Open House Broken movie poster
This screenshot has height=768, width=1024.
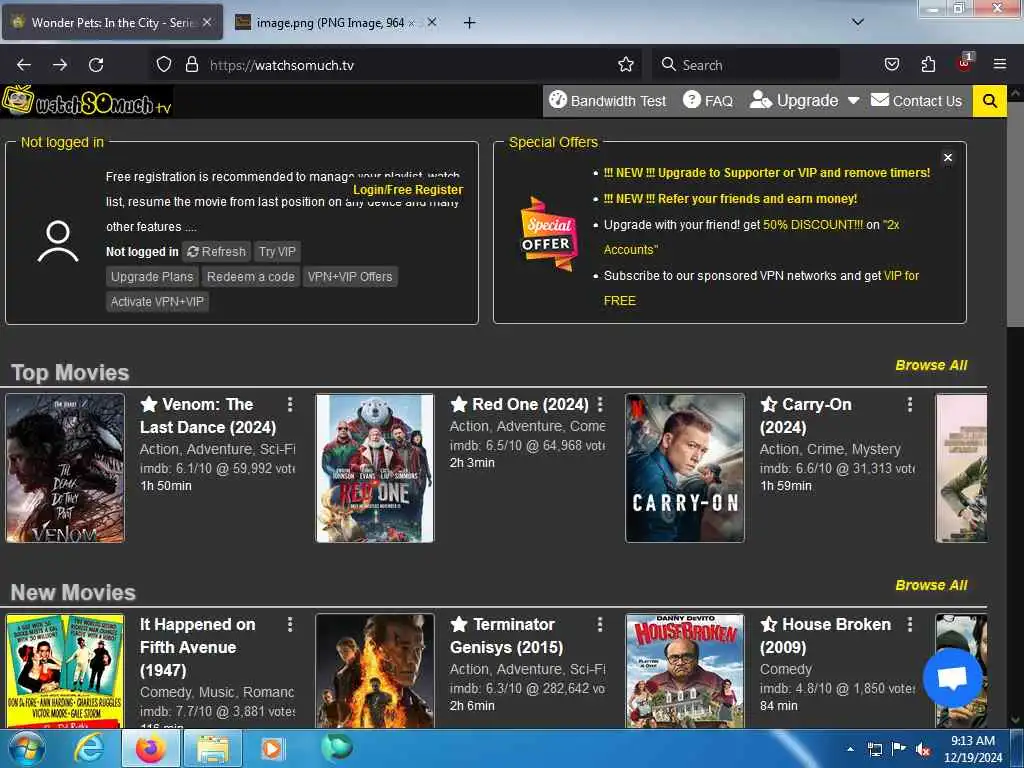[x=684, y=671]
